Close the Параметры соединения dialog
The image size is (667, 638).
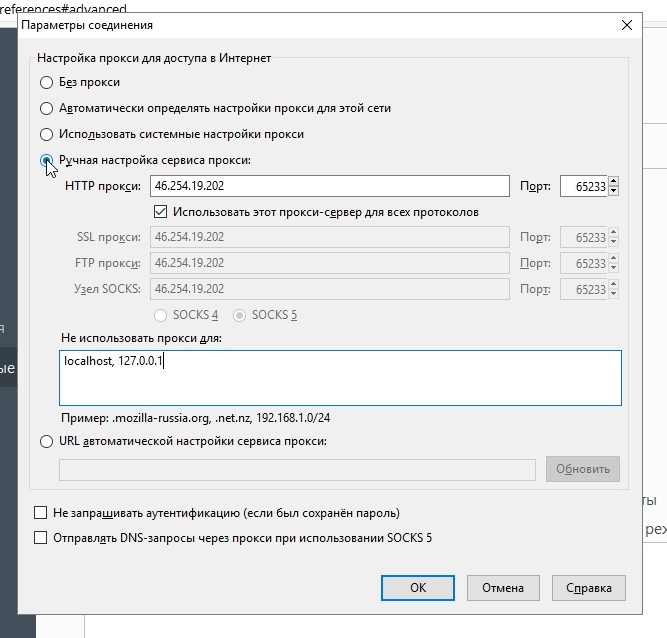[627, 25]
